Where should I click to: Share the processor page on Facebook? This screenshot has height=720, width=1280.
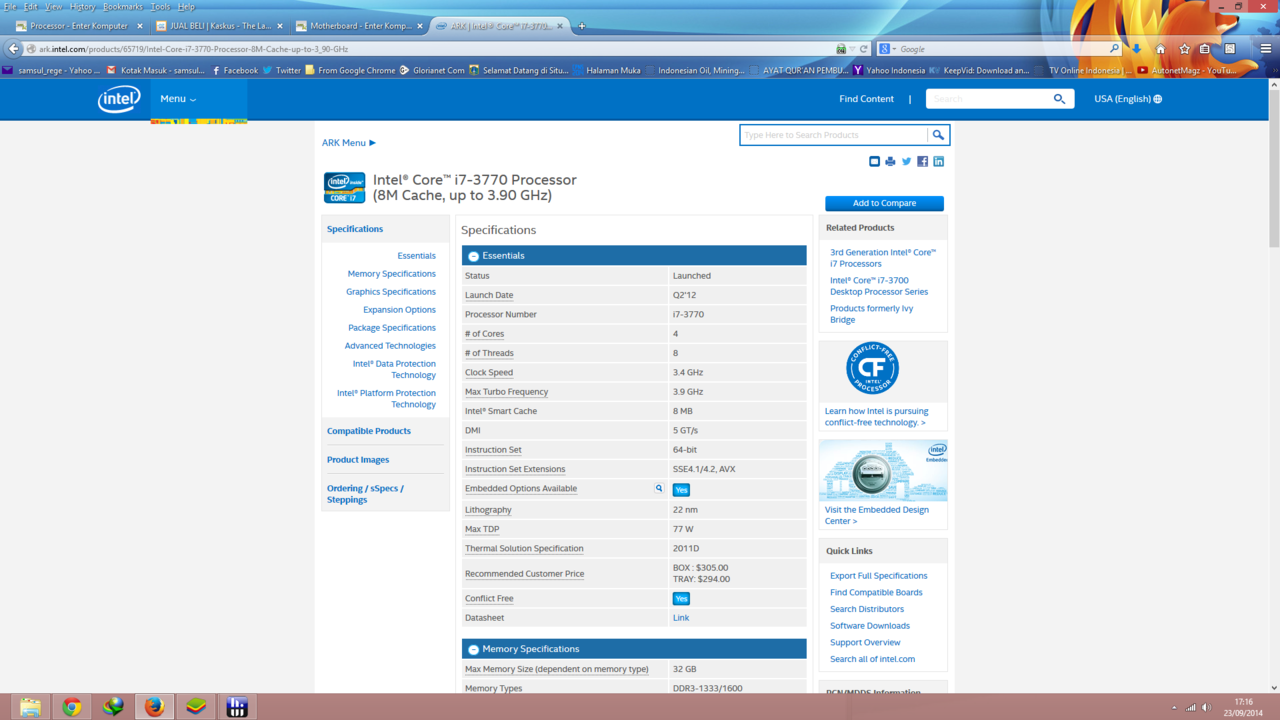tap(922, 161)
